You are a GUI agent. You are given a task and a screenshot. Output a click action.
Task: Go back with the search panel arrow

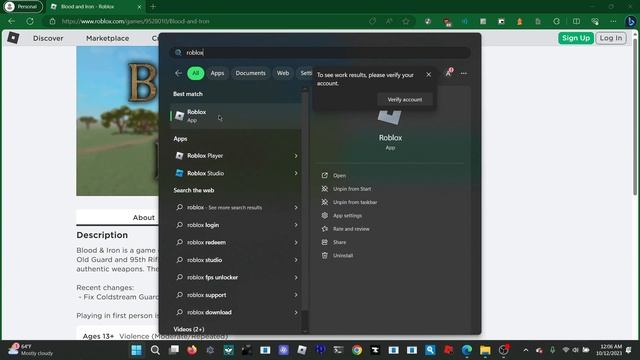178,73
